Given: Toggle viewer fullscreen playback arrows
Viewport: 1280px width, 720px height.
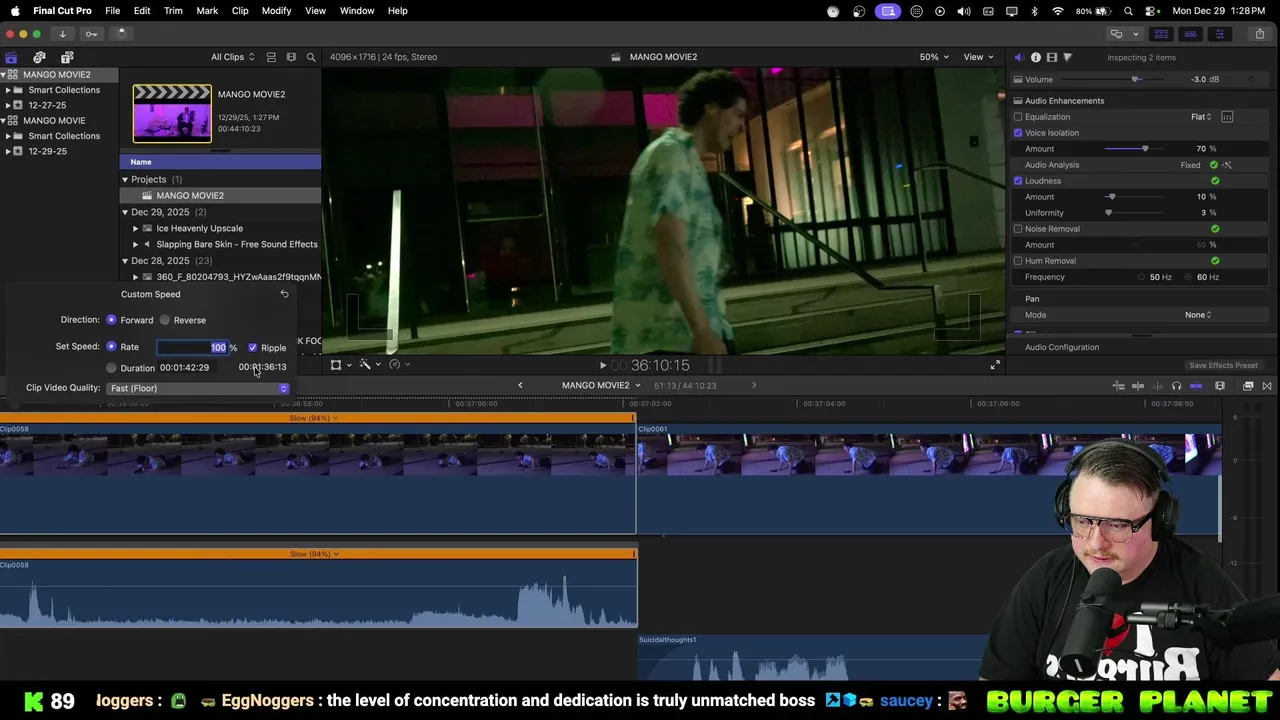Looking at the screenshot, I should pyautogui.click(x=994, y=366).
